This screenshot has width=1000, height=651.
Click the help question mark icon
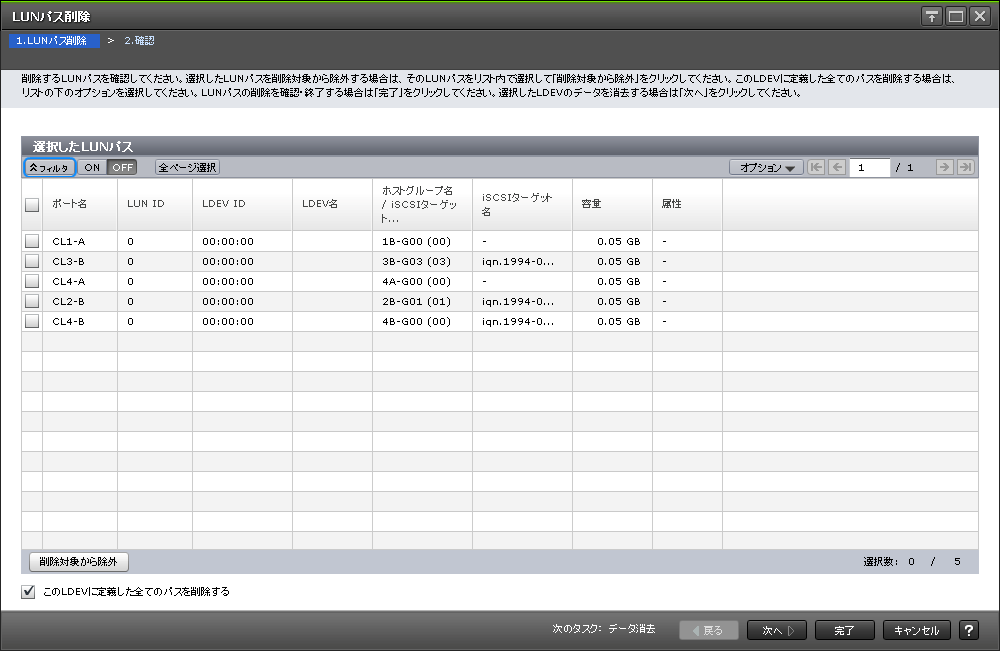(968, 630)
